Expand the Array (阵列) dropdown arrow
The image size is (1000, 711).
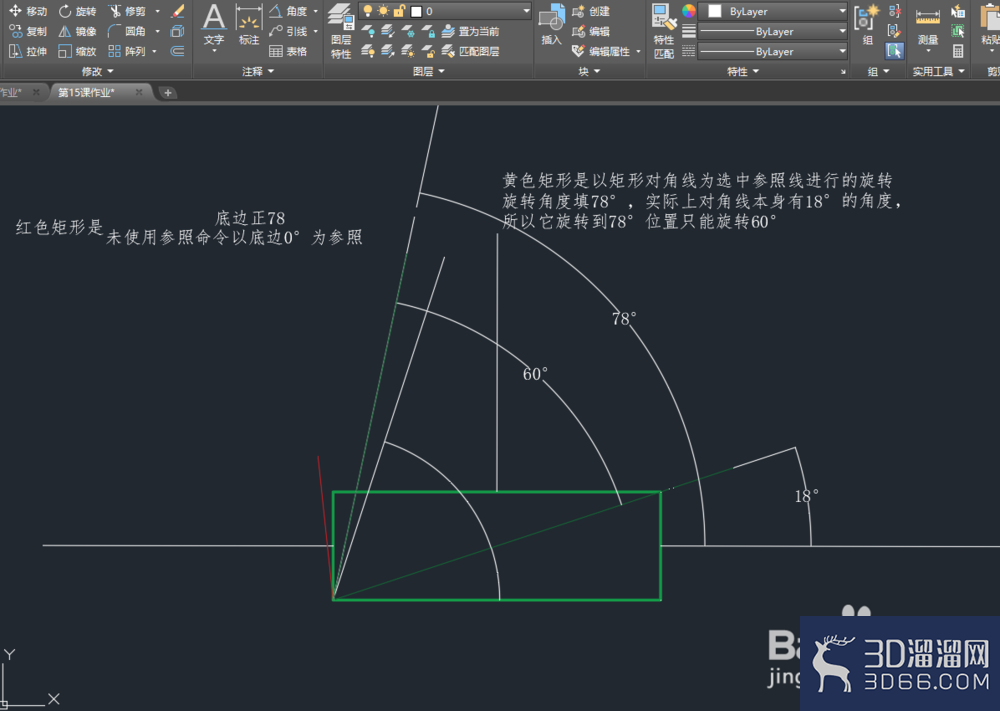click(x=154, y=51)
